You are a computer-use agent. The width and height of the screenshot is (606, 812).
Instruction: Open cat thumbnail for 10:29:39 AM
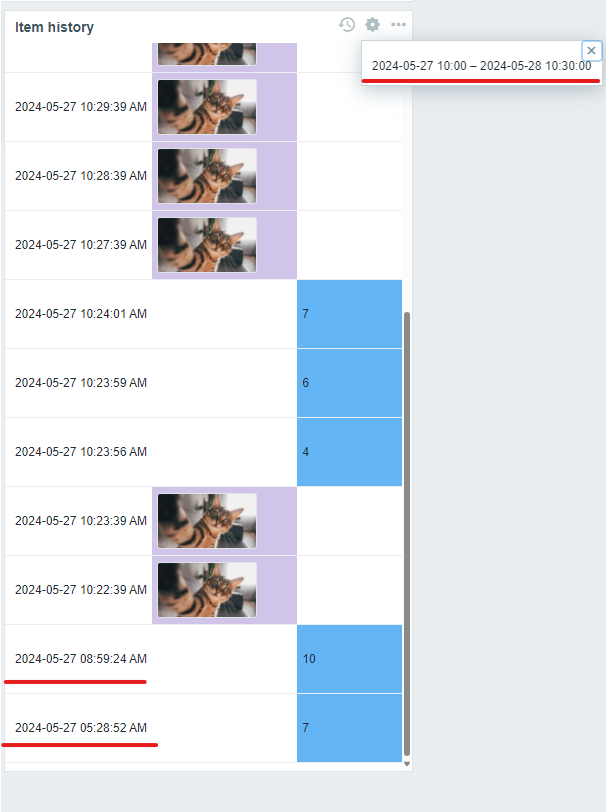[207, 107]
